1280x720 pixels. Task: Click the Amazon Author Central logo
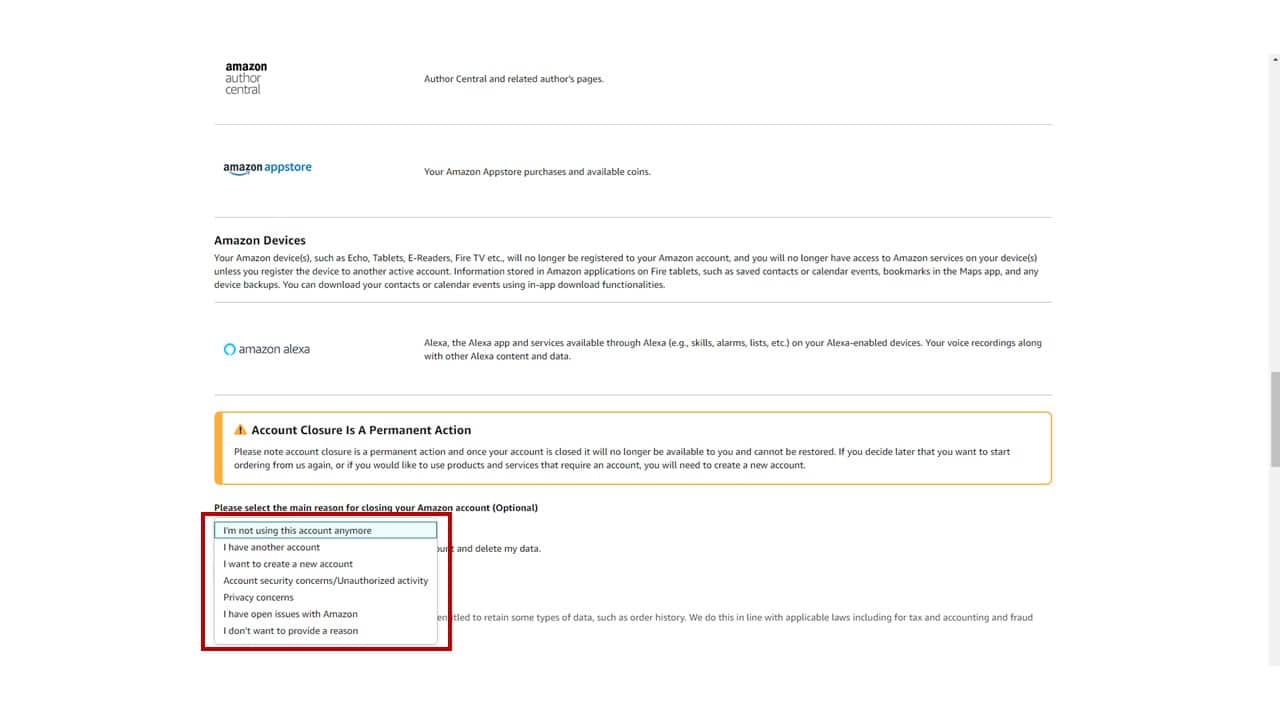tap(246, 78)
